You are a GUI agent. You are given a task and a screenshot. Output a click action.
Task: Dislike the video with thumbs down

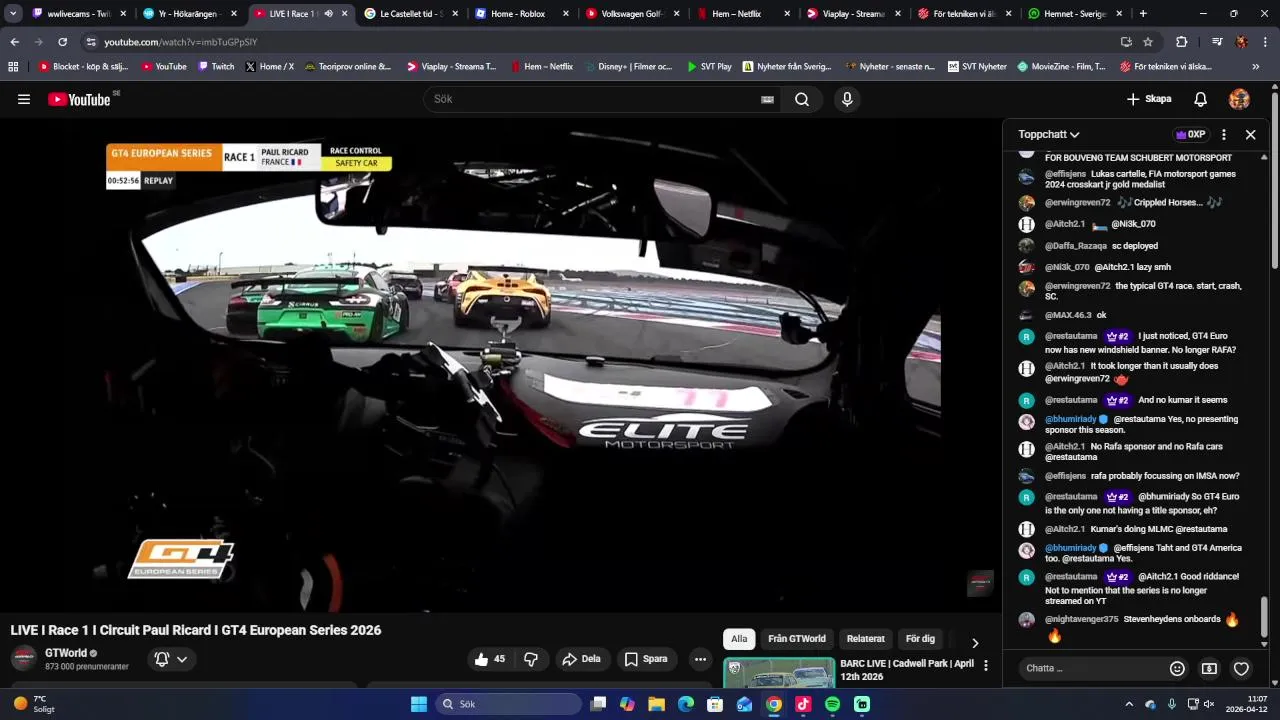tap(531, 659)
